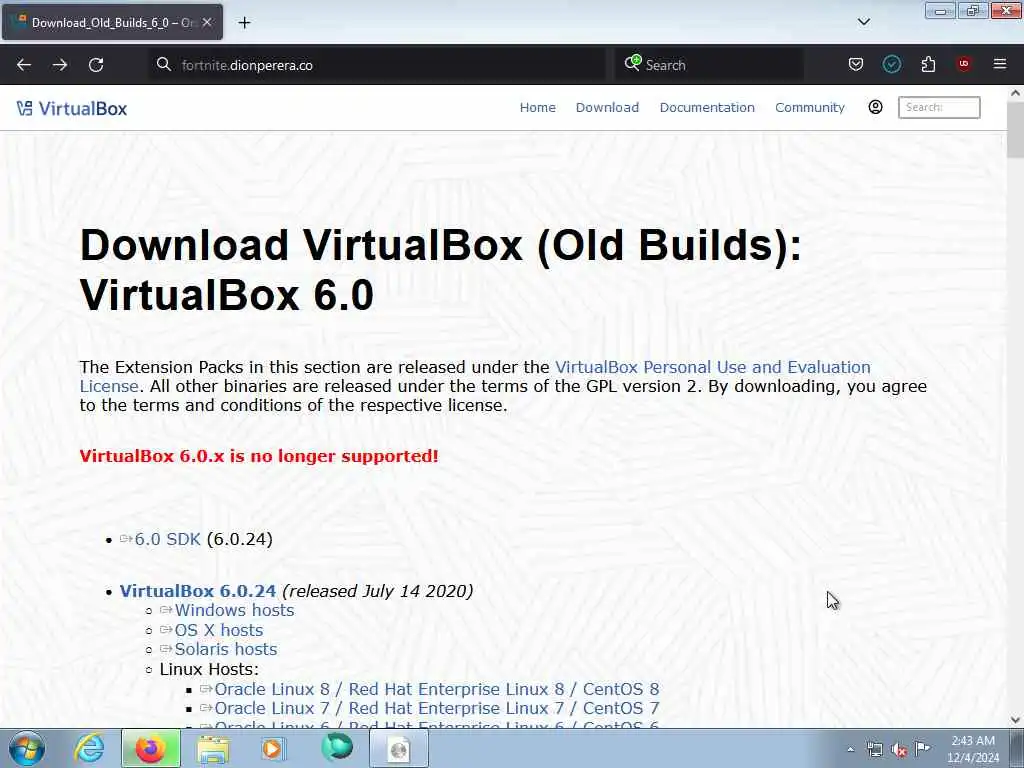Expand the list all tabs chevron
The height and width of the screenshot is (768, 1024).
[863, 22]
